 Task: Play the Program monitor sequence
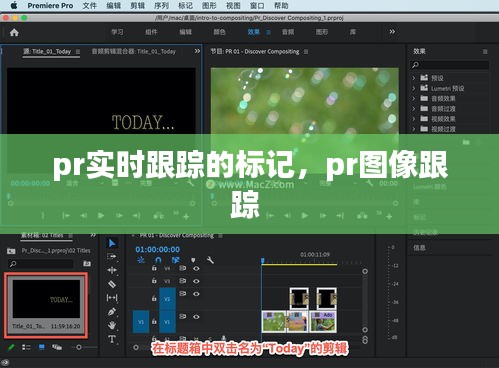(304, 216)
